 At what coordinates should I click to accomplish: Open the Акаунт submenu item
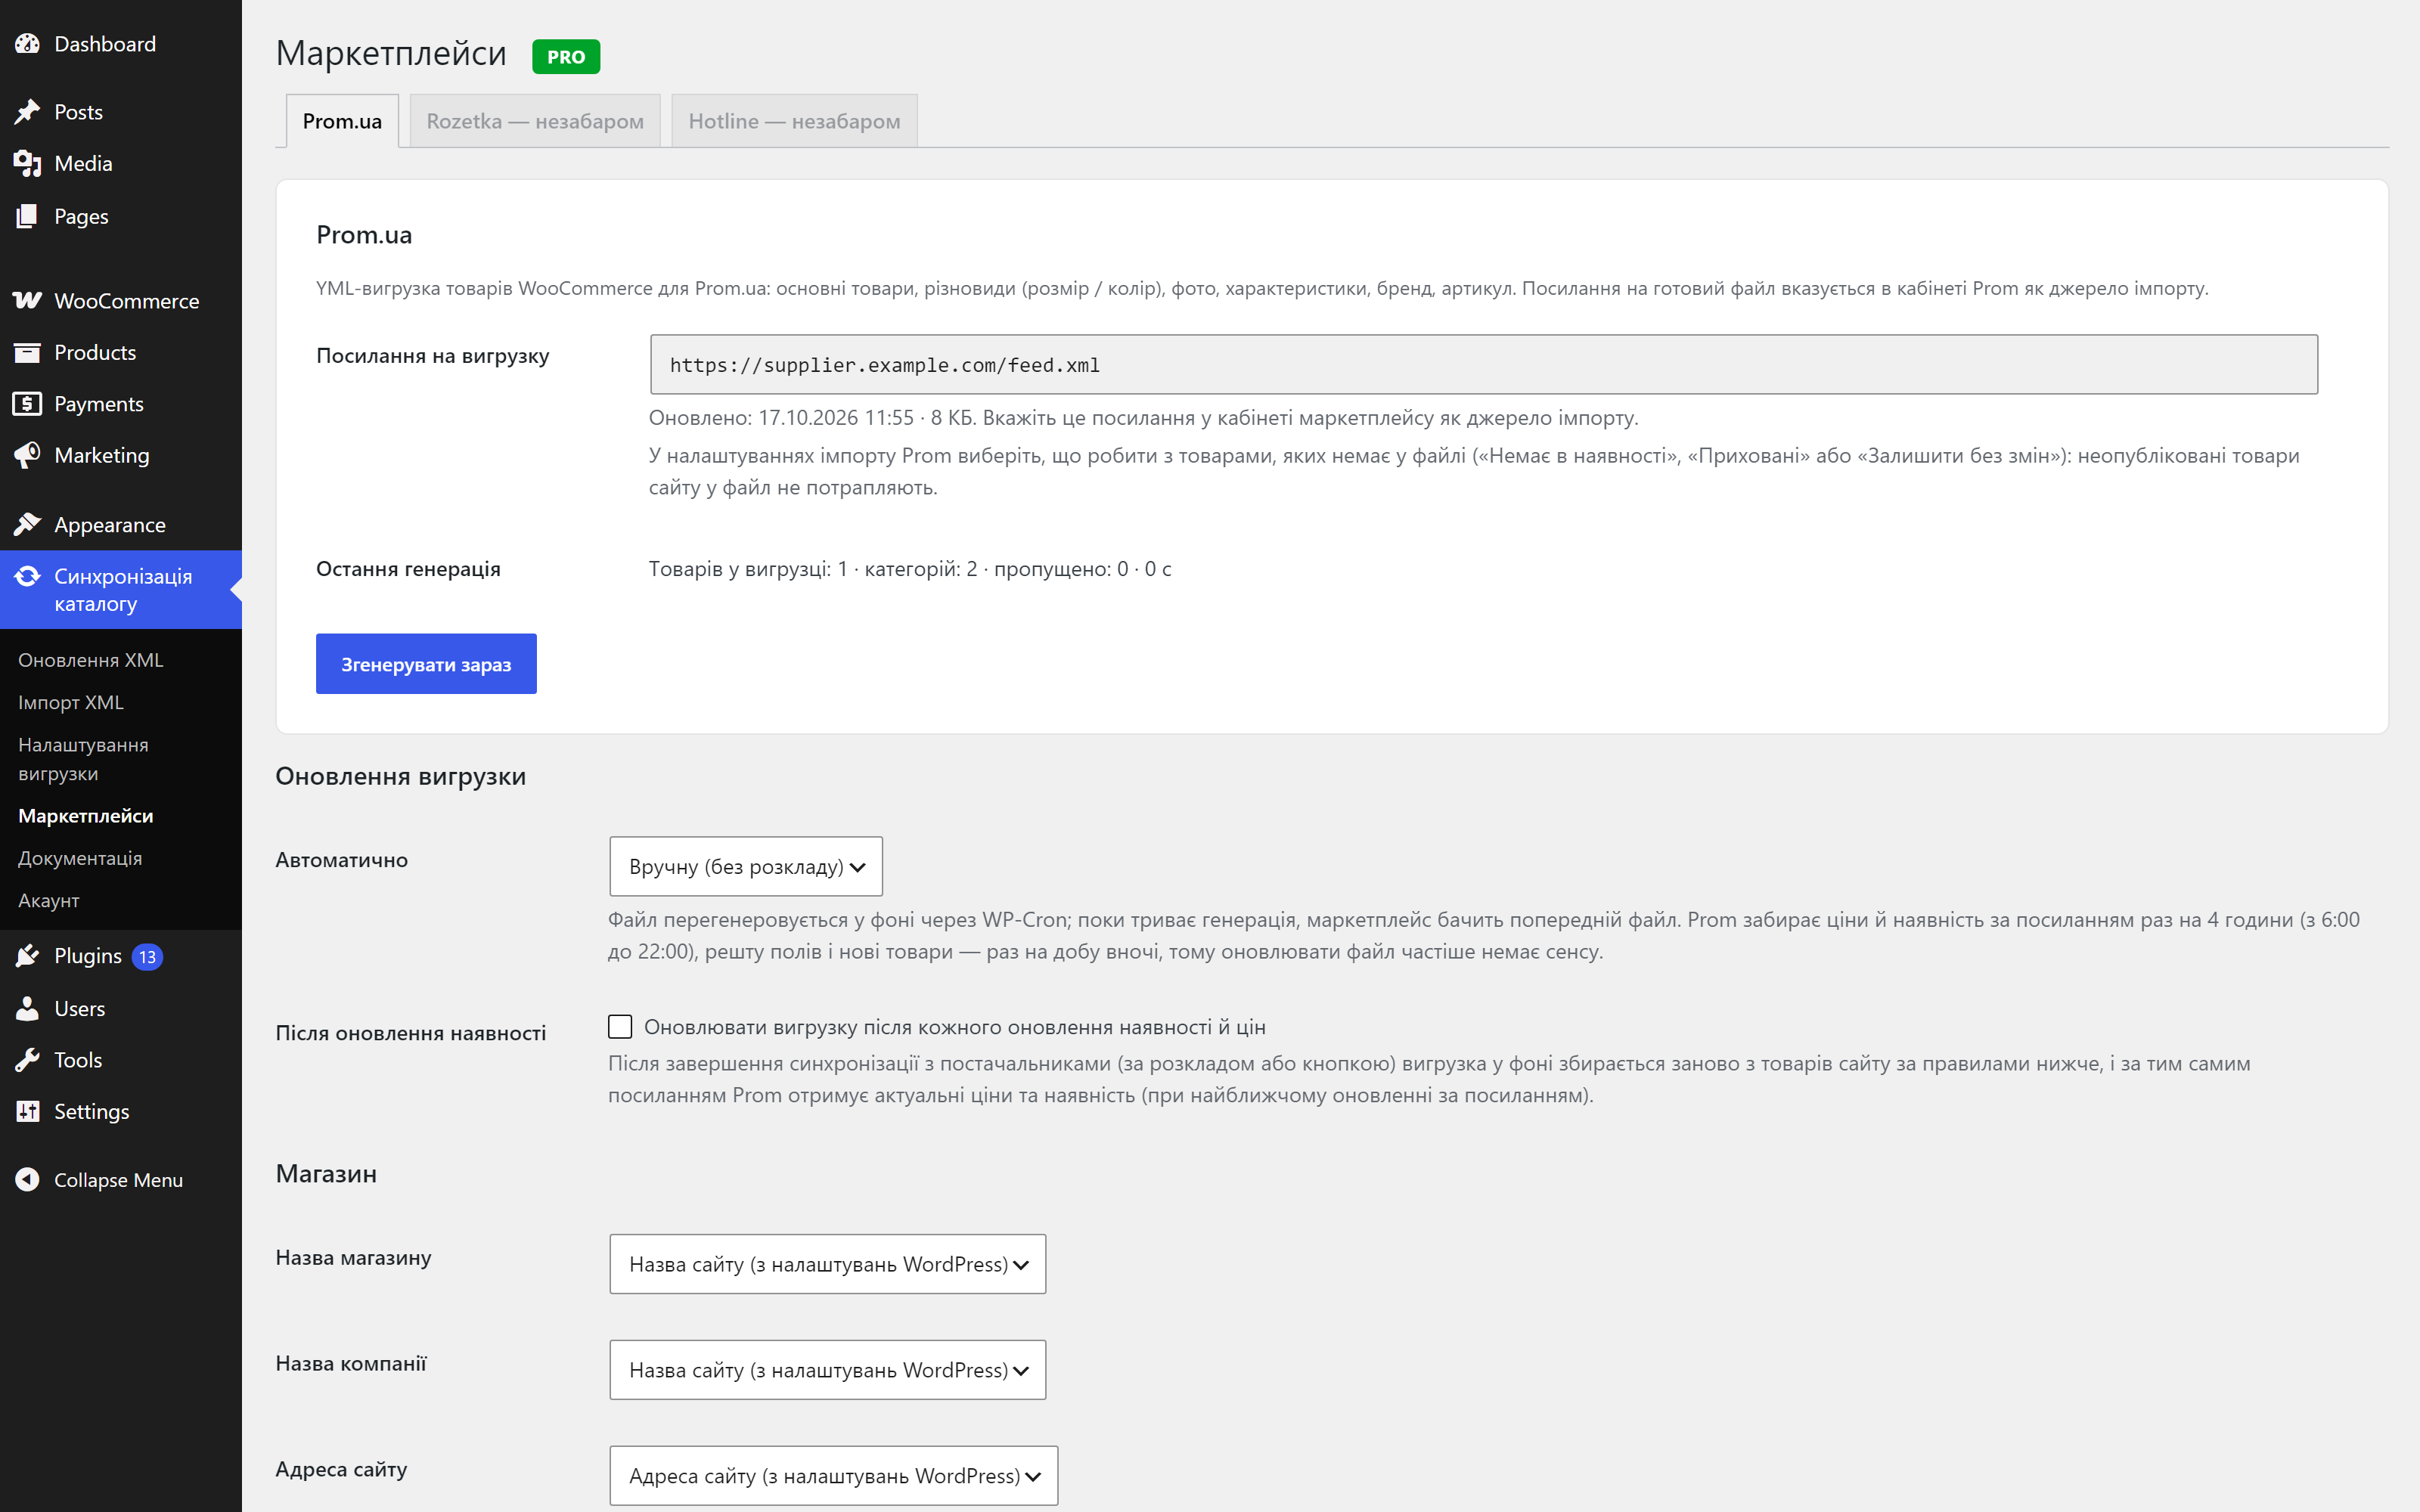tap(49, 900)
